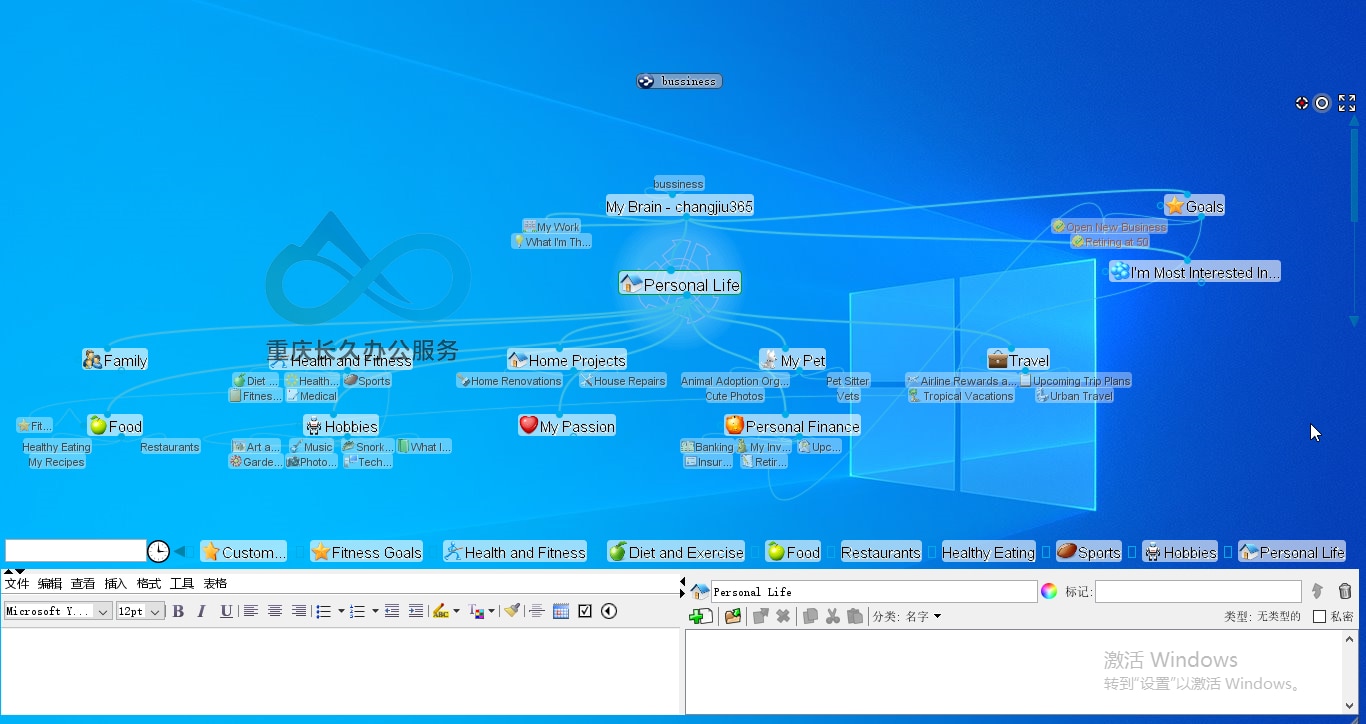The height and width of the screenshot is (724, 1366).
Task: Click the trash can delete icon
Action: tap(1345, 591)
